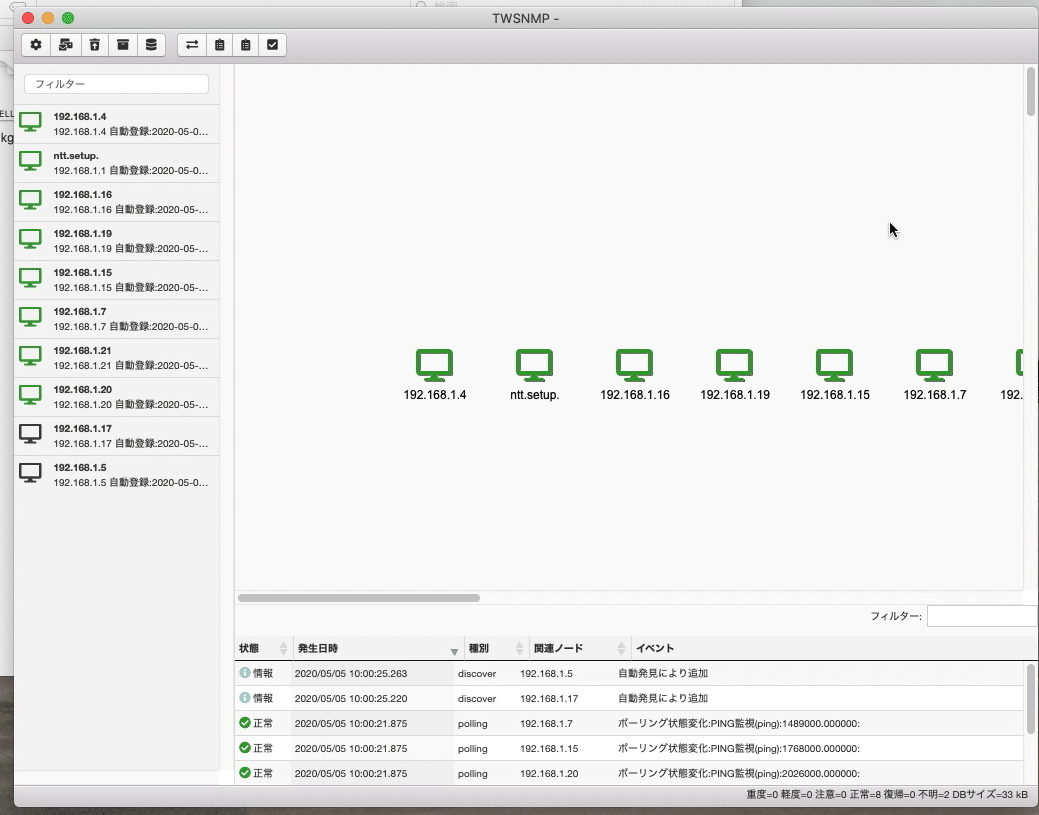
Task: Select 192.168.1.19 in the node list
Action: (117, 241)
